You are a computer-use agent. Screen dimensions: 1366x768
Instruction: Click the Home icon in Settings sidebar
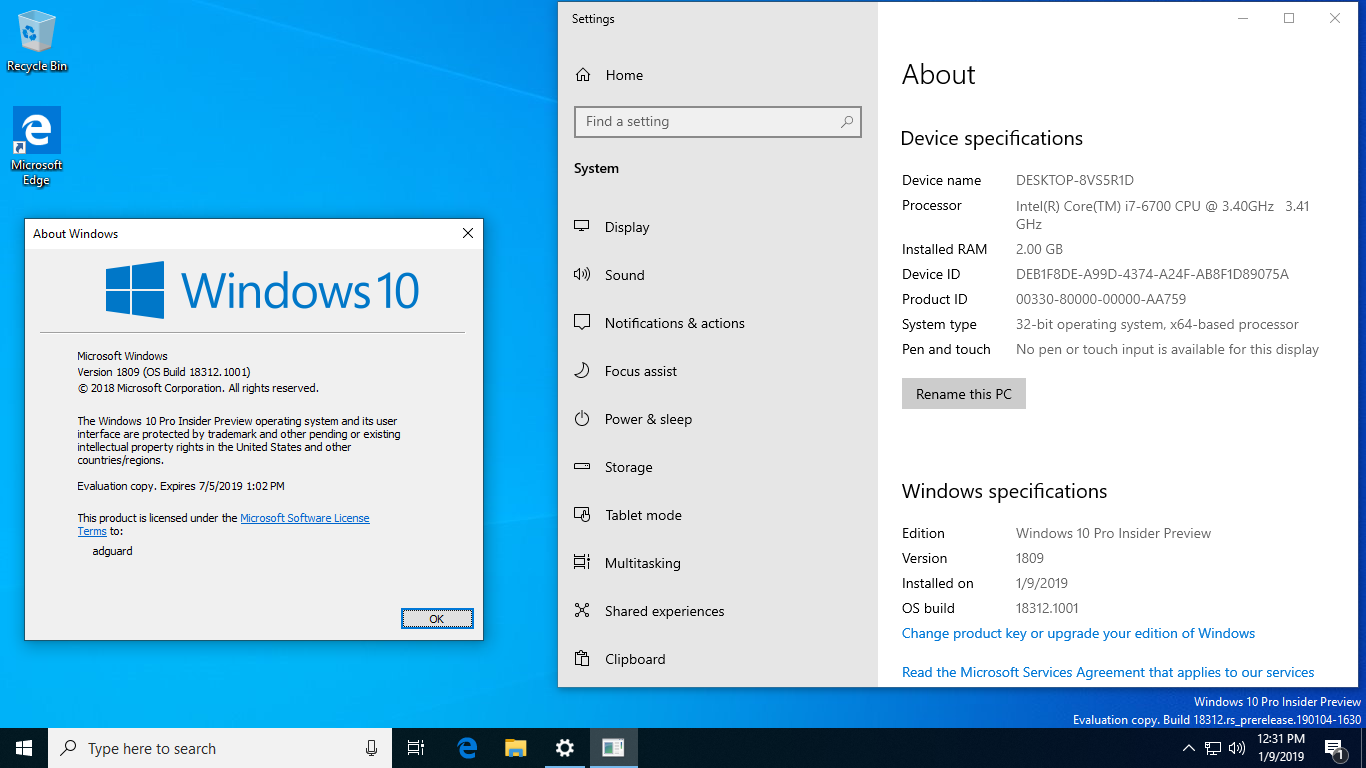pyautogui.click(x=583, y=75)
